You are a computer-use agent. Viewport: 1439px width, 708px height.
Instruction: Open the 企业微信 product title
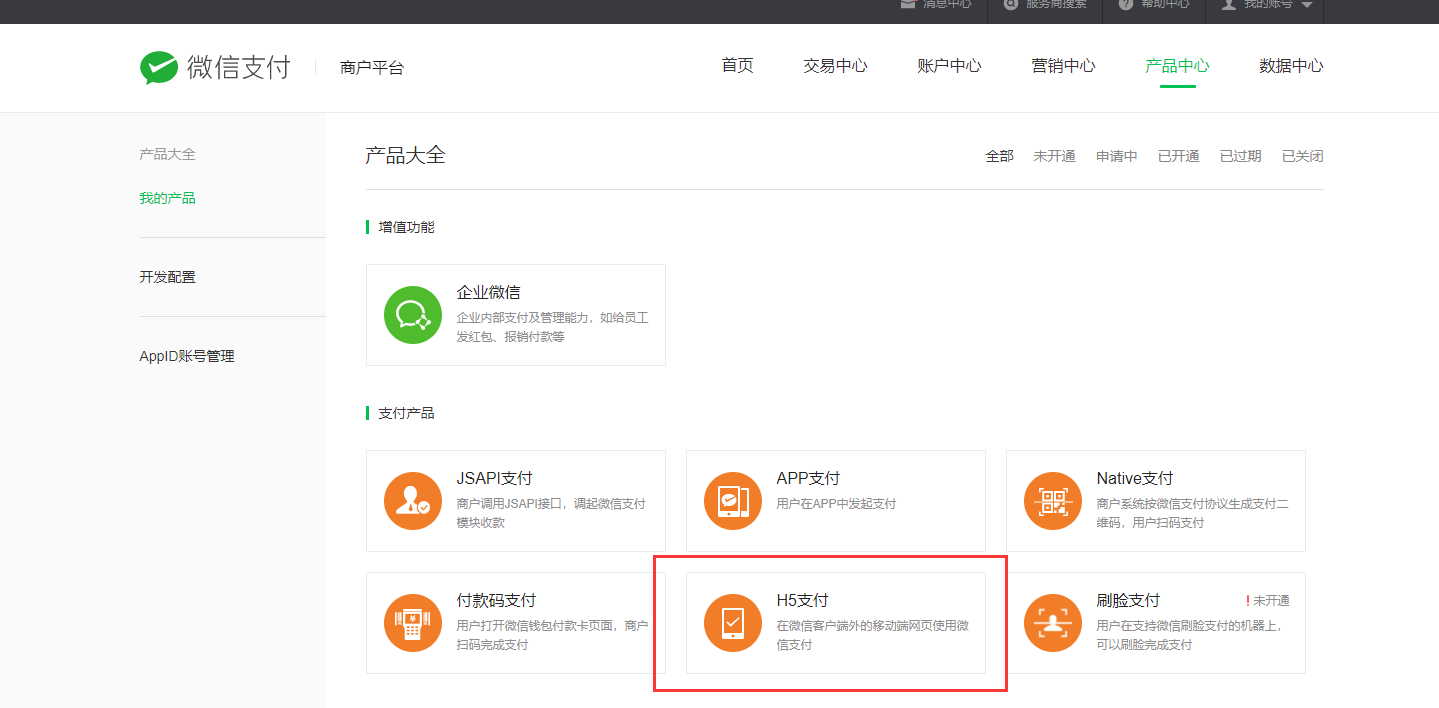pyautogui.click(x=488, y=293)
